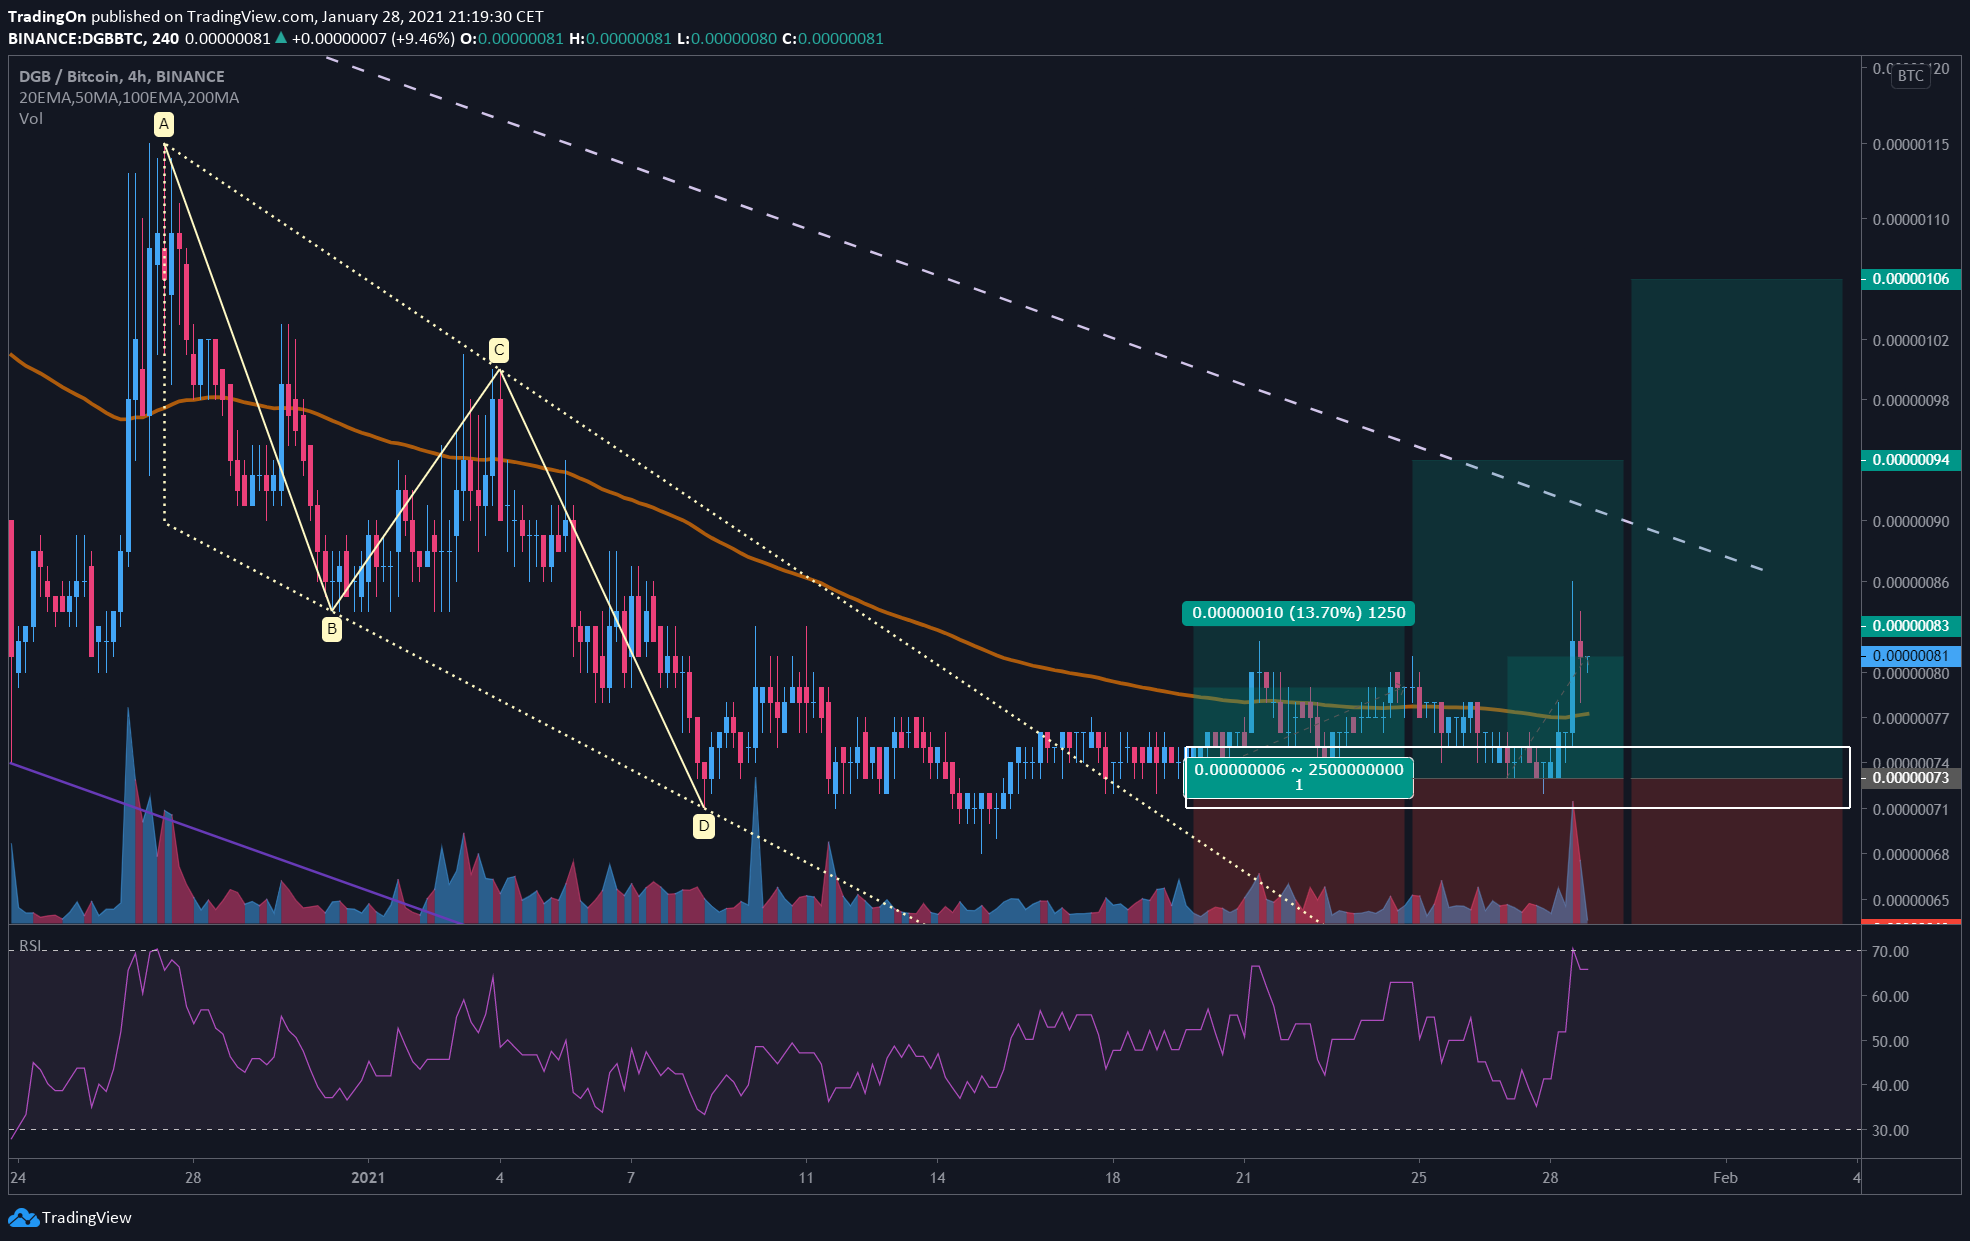Click the 70.00 RSI level label
The height and width of the screenshot is (1241, 1970).
(1890, 952)
